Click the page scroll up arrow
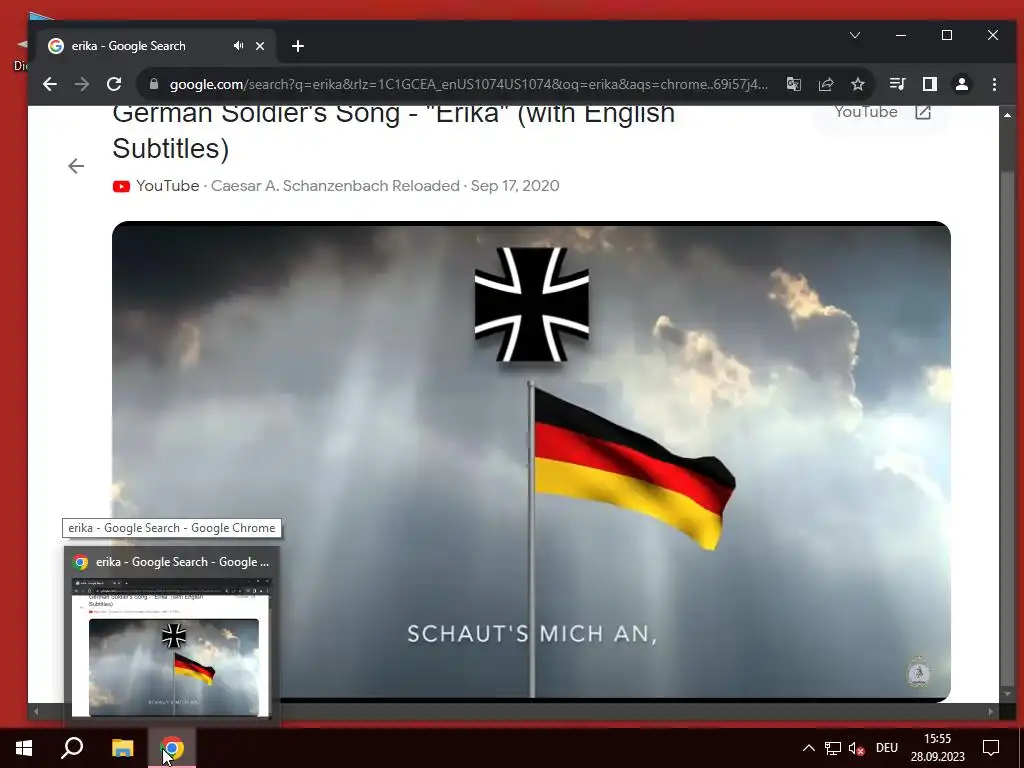 pyautogui.click(x=1007, y=115)
